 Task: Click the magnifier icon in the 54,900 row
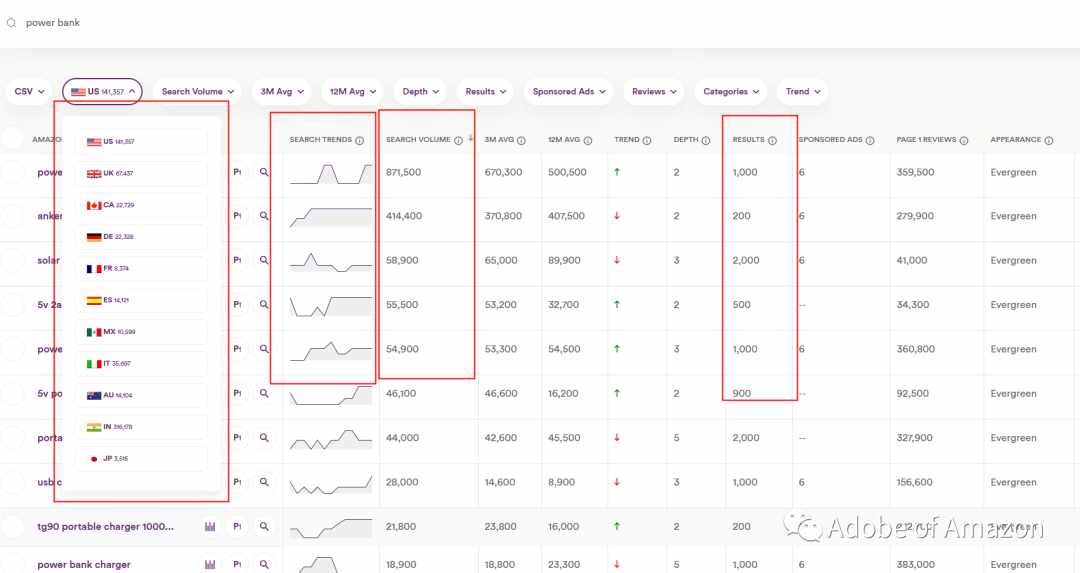[x=264, y=349]
